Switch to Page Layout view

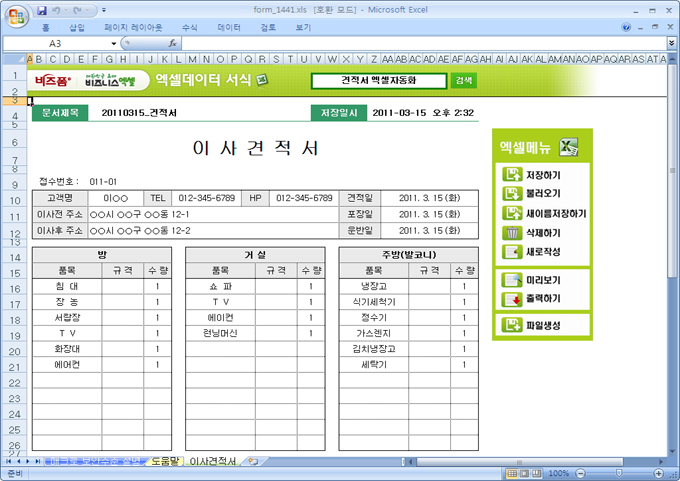[524, 473]
